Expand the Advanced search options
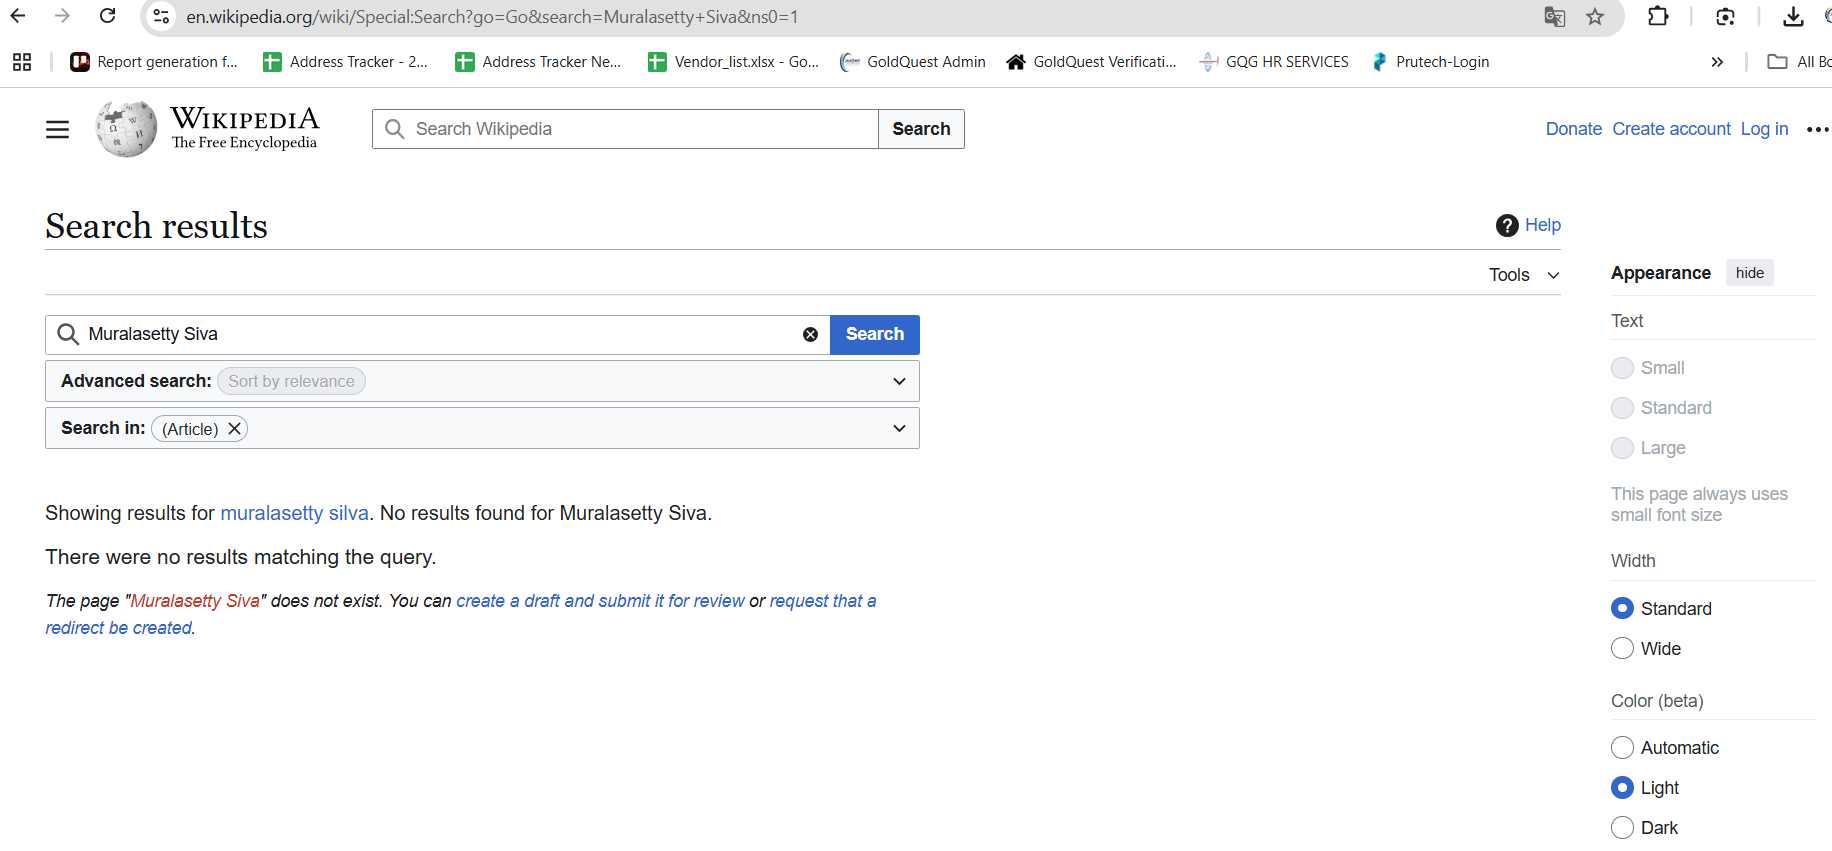The height and width of the screenshot is (851, 1832). pyautogui.click(x=898, y=381)
